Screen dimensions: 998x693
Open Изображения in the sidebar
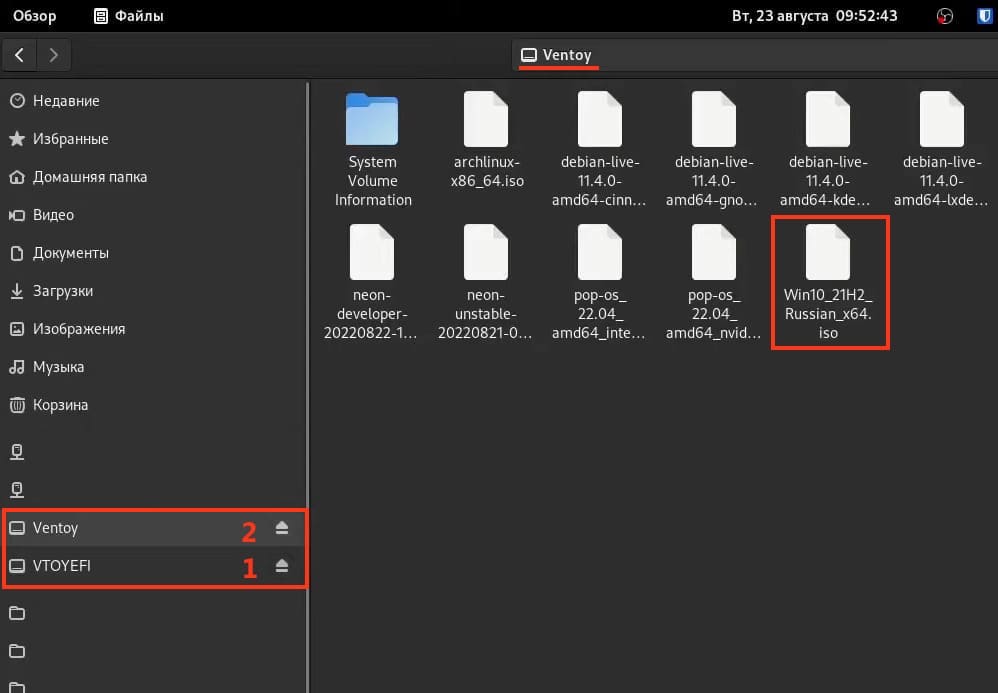click(x=153, y=329)
